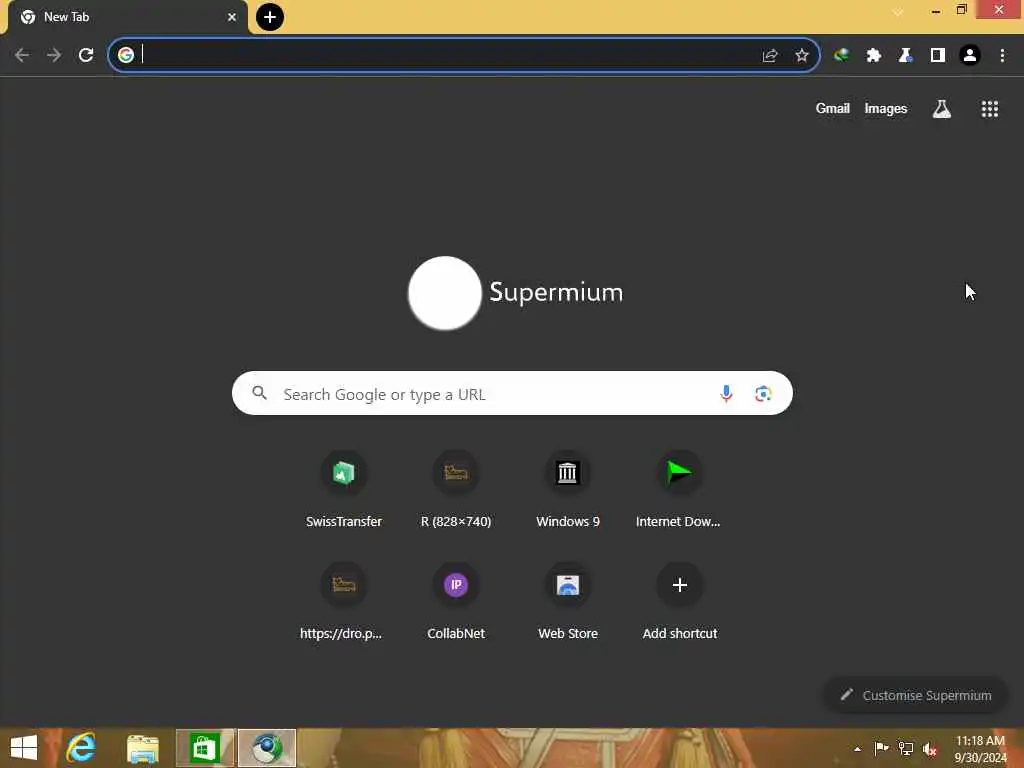Open the Internet Dow... shortcut

679,488
